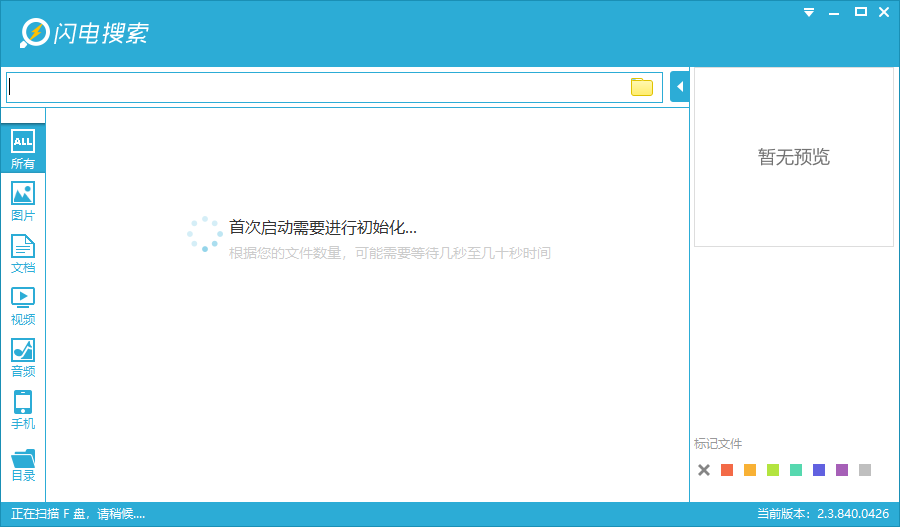Mark file with gray color swatch

click(x=865, y=470)
